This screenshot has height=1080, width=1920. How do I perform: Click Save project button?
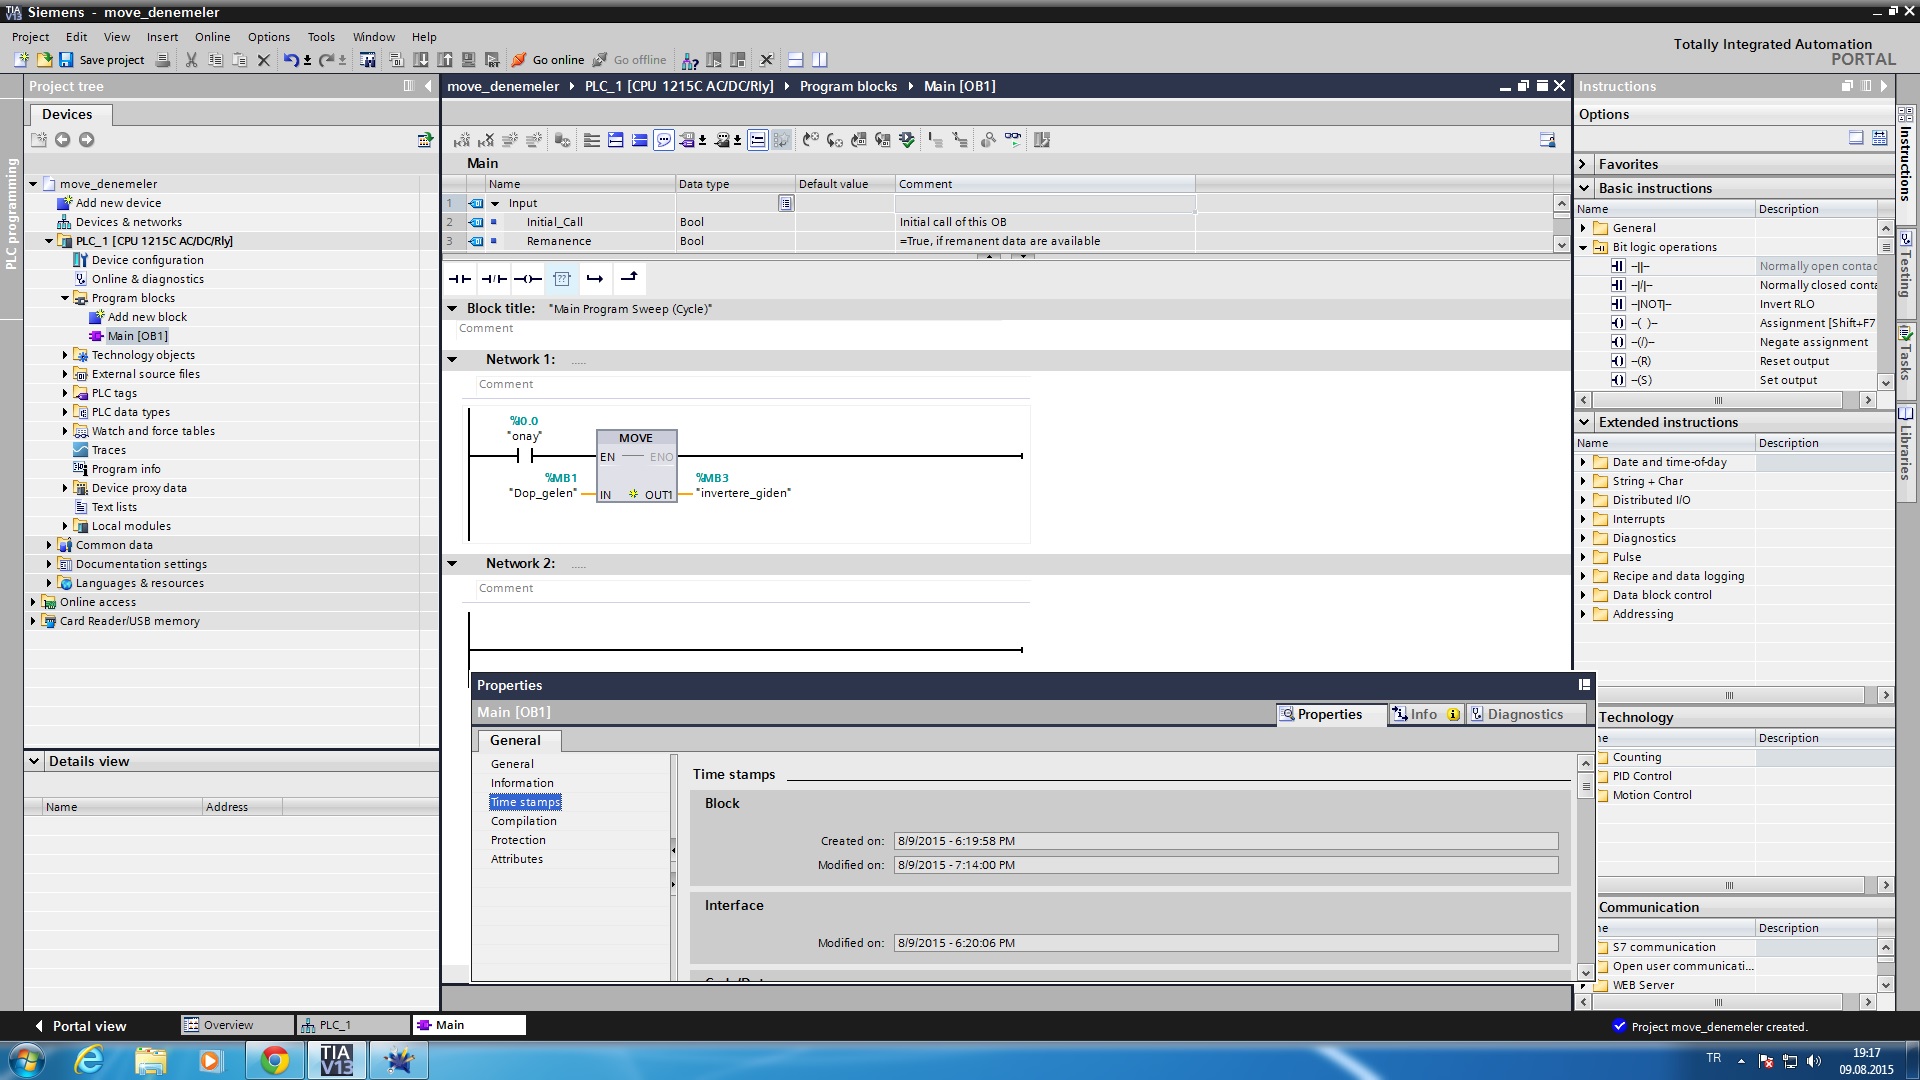coord(102,60)
